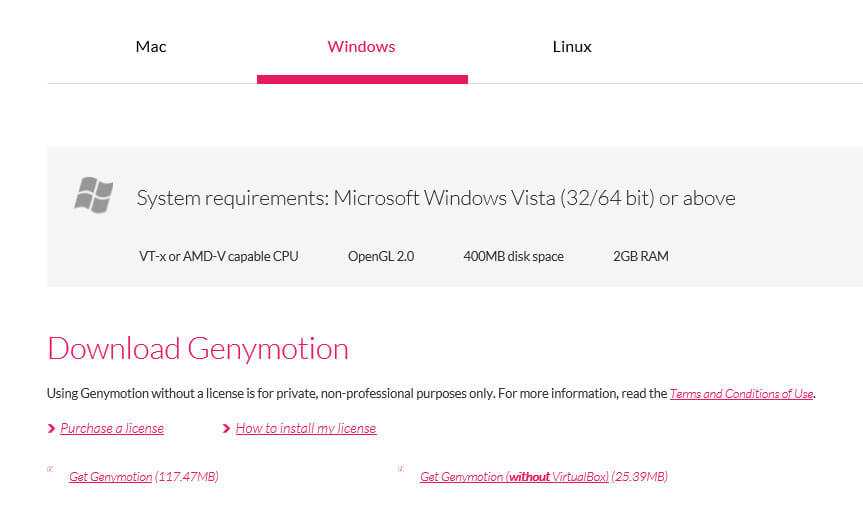
Task: Click the 2GB RAM requirement text
Action: tap(641, 256)
